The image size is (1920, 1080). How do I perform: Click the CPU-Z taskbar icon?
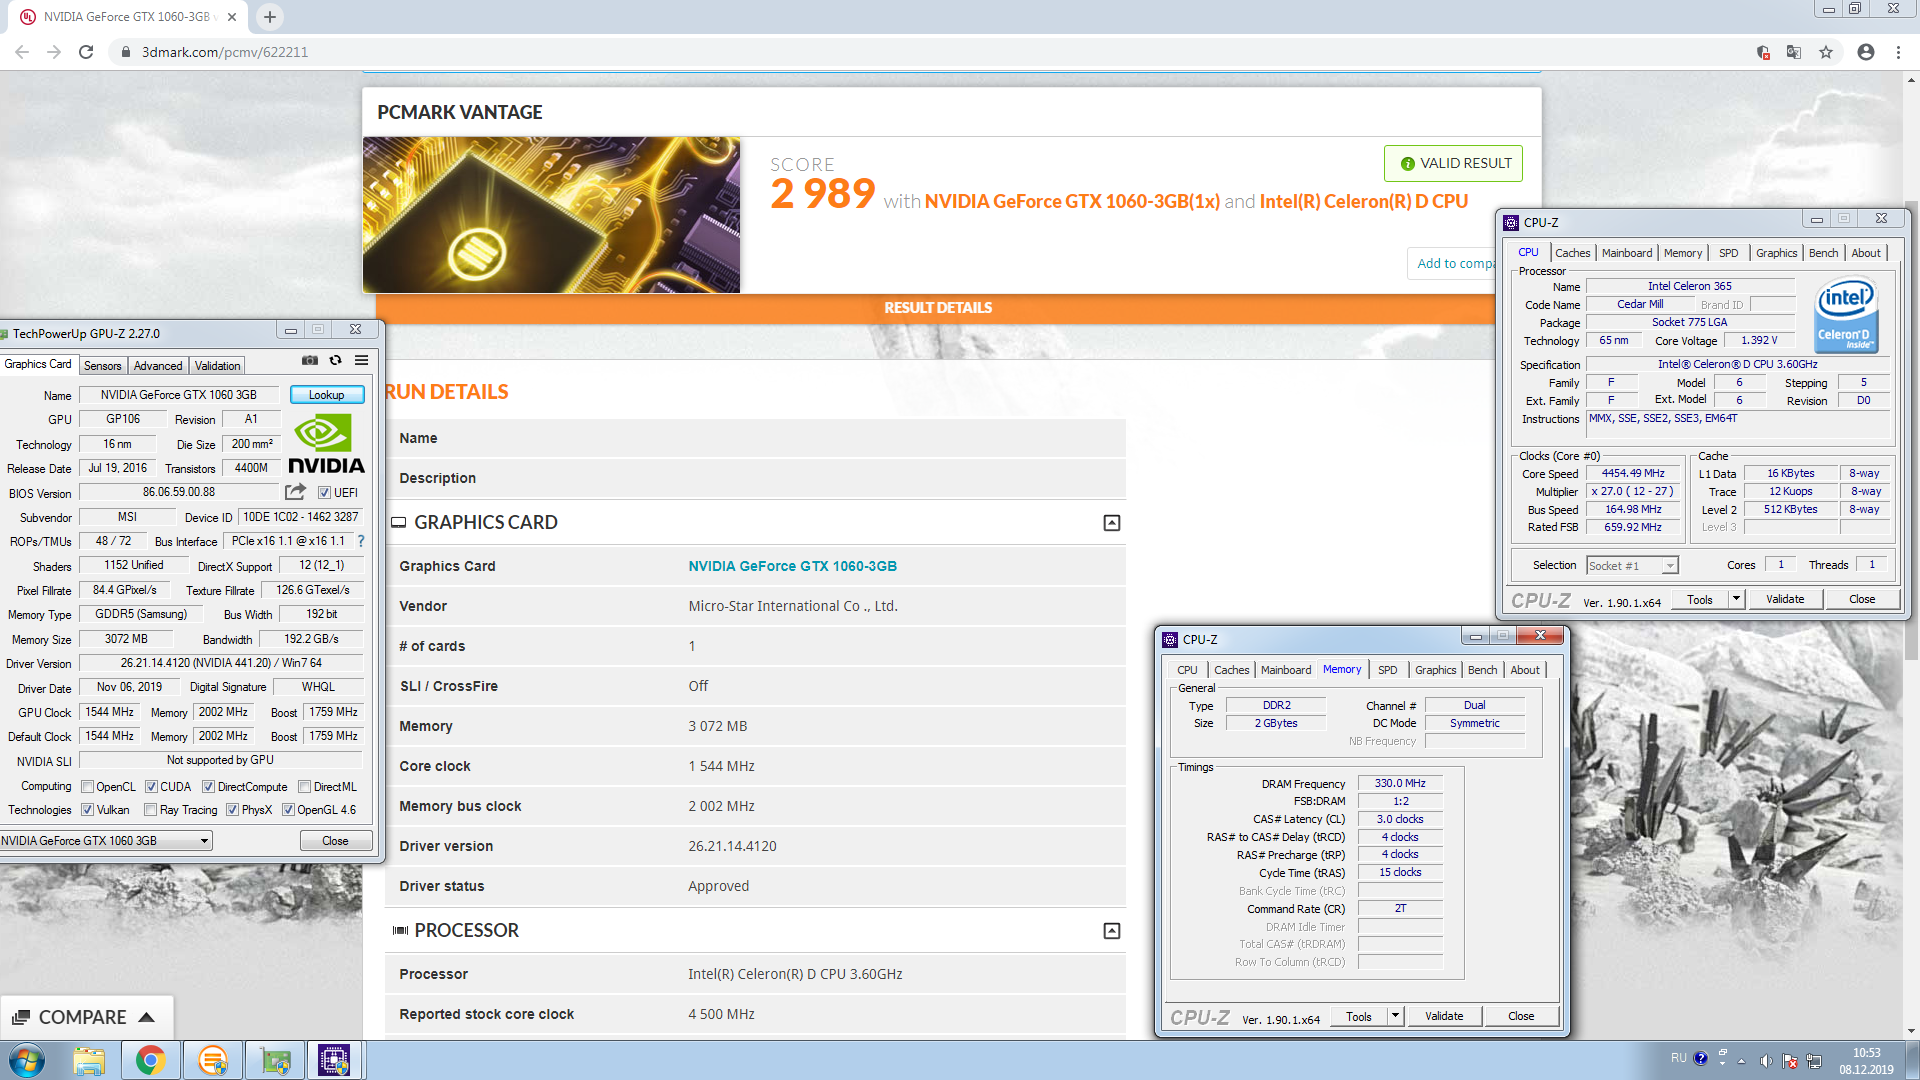pyautogui.click(x=334, y=1060)
